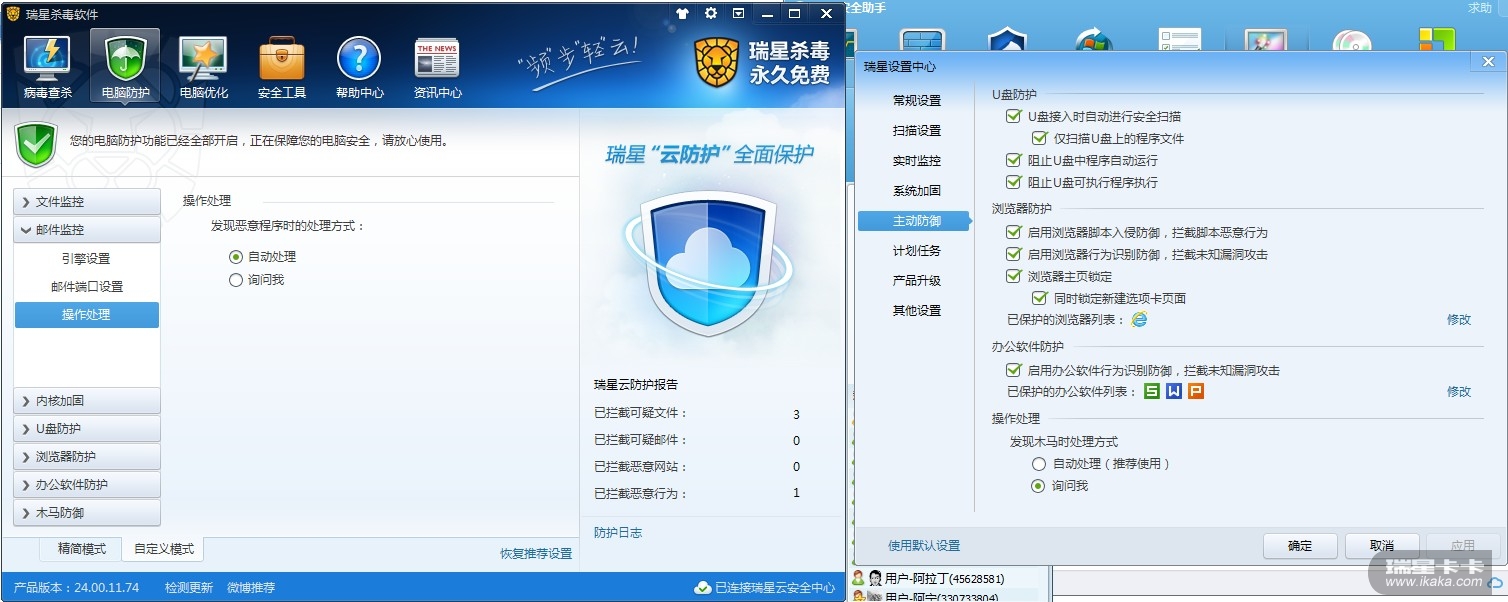Expand the 办公软件防护 section
Image resolution: width=1508 pixels, height=602 pixels.
point(87,485)
